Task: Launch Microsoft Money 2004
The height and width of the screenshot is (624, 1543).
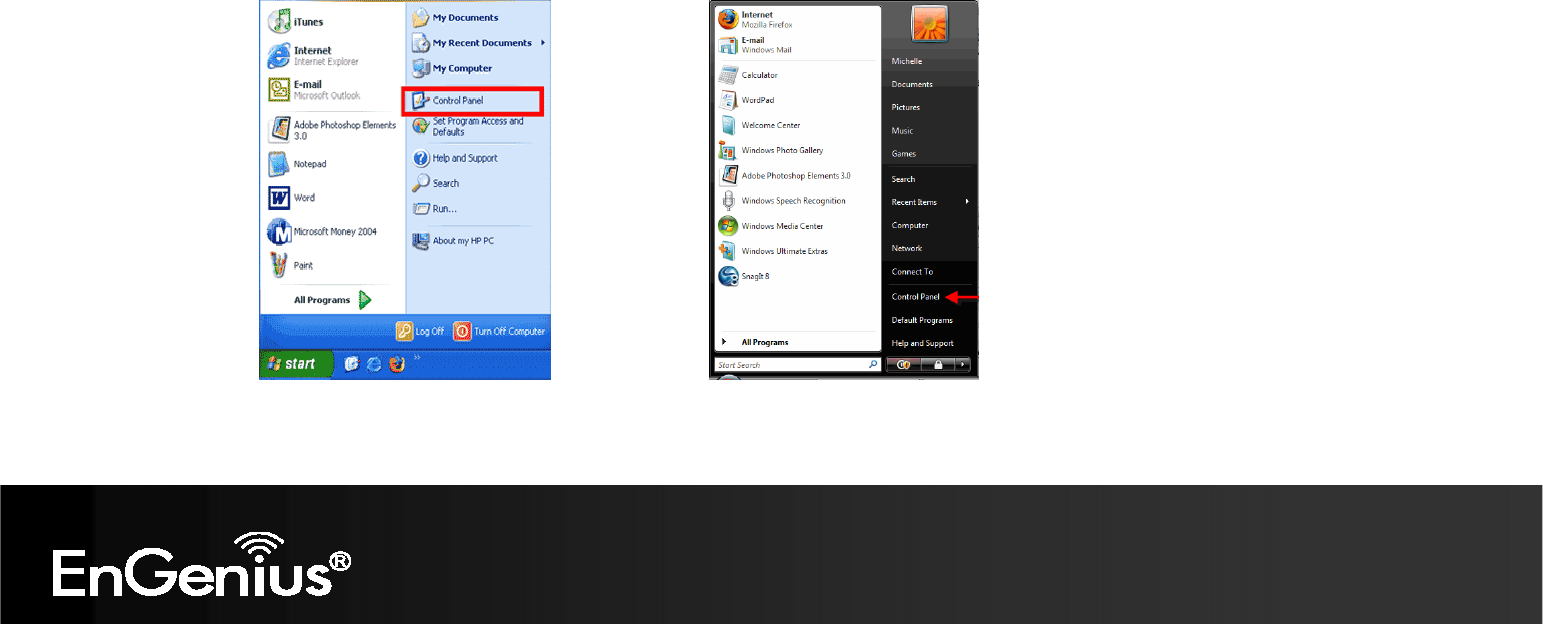Action: 322,232
